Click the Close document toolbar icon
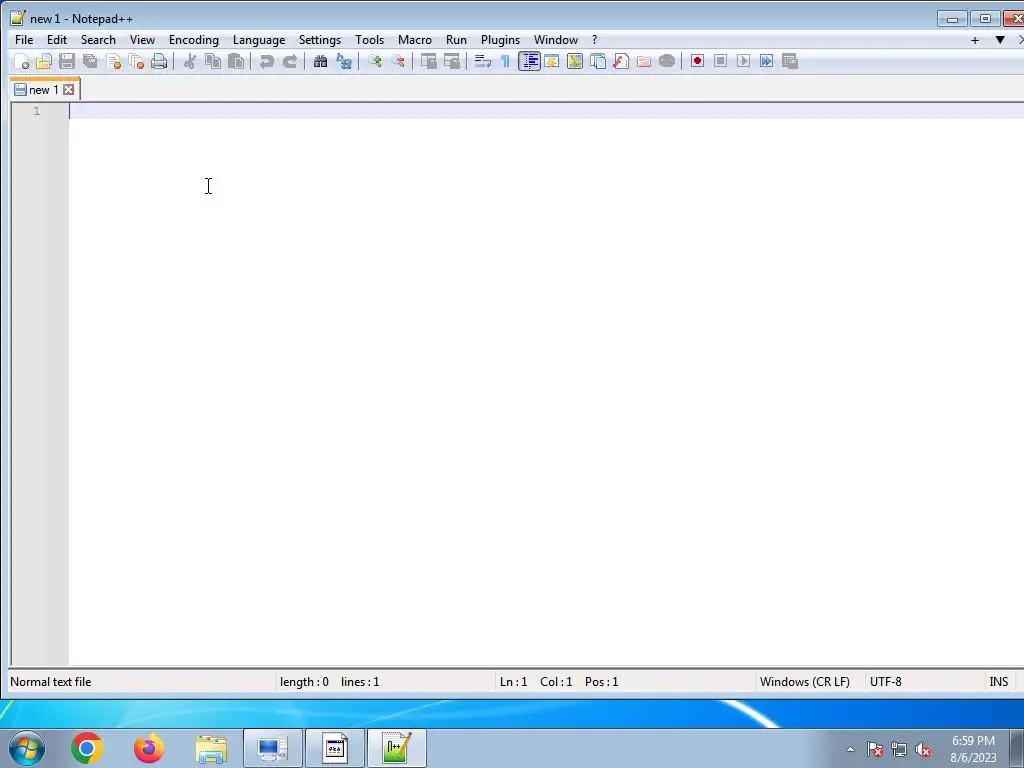1024x768 pixels. [x=113, y=61]
